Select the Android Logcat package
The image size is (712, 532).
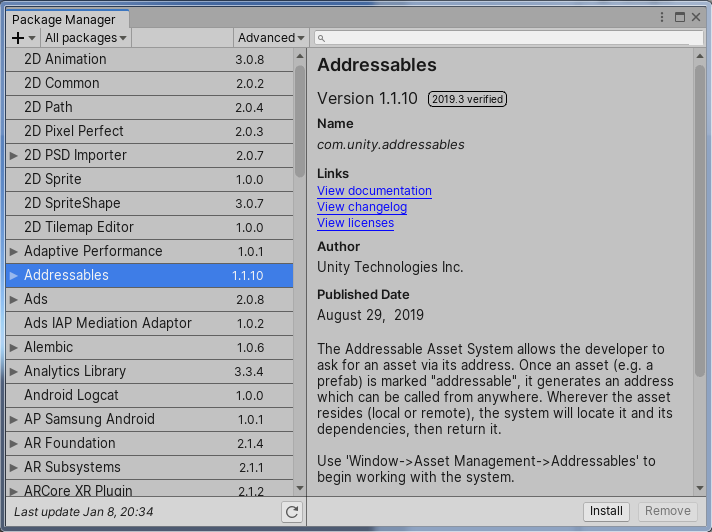(149, 396)
